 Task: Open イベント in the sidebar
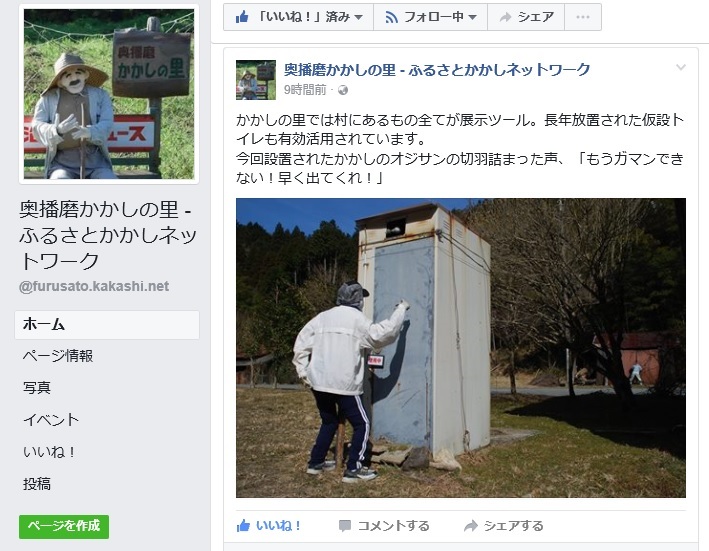(x=51, y=420)
